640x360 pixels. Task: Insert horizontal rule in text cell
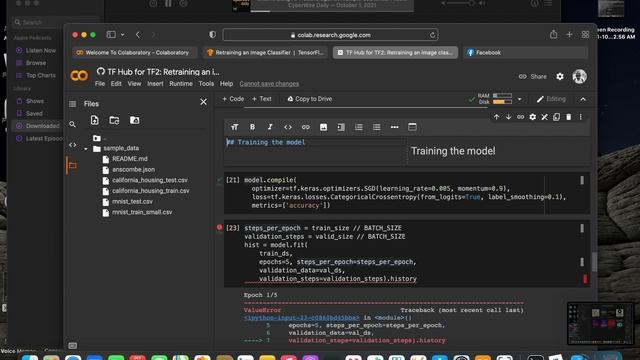pos(394,127)
